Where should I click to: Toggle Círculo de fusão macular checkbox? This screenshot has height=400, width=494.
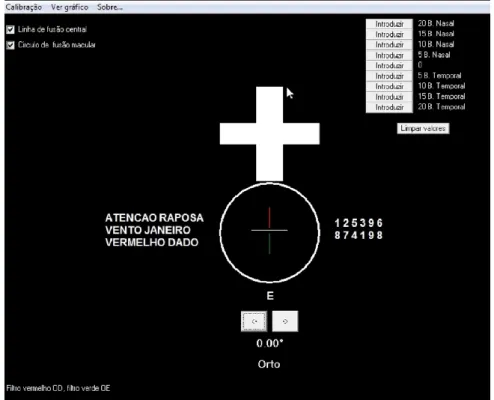pos(10,45)
